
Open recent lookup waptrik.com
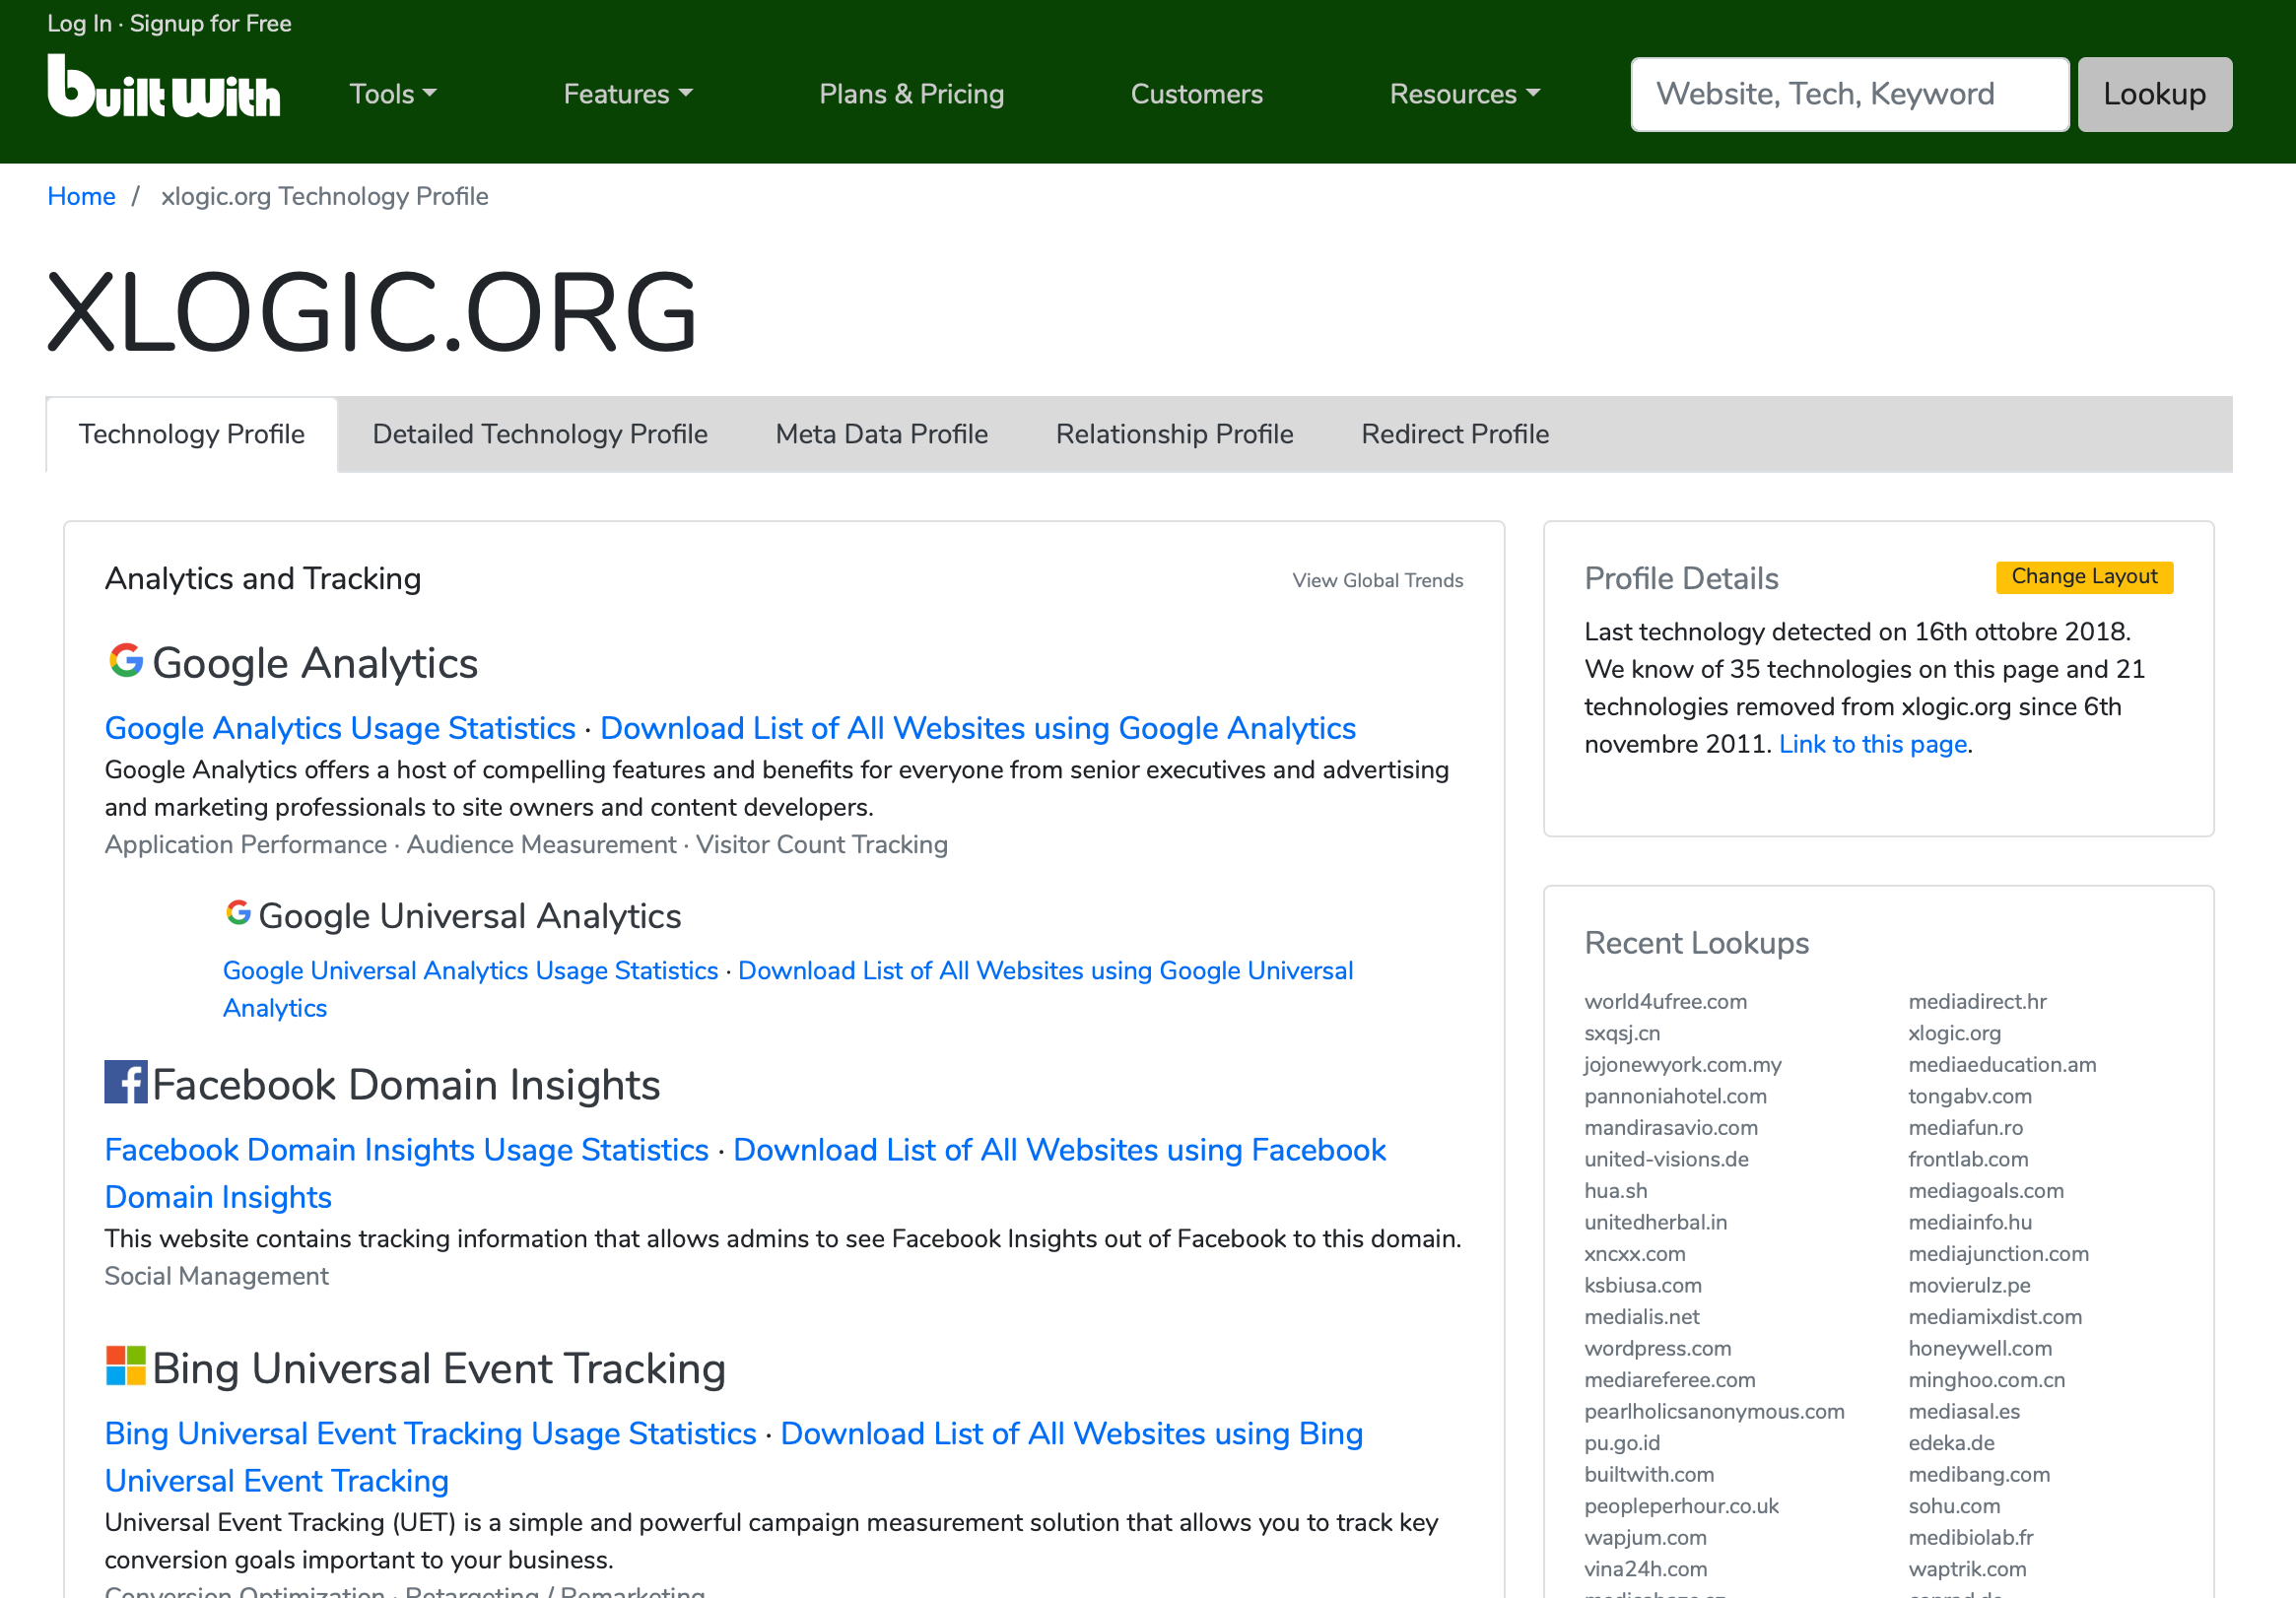(x=1968, y=1569)
